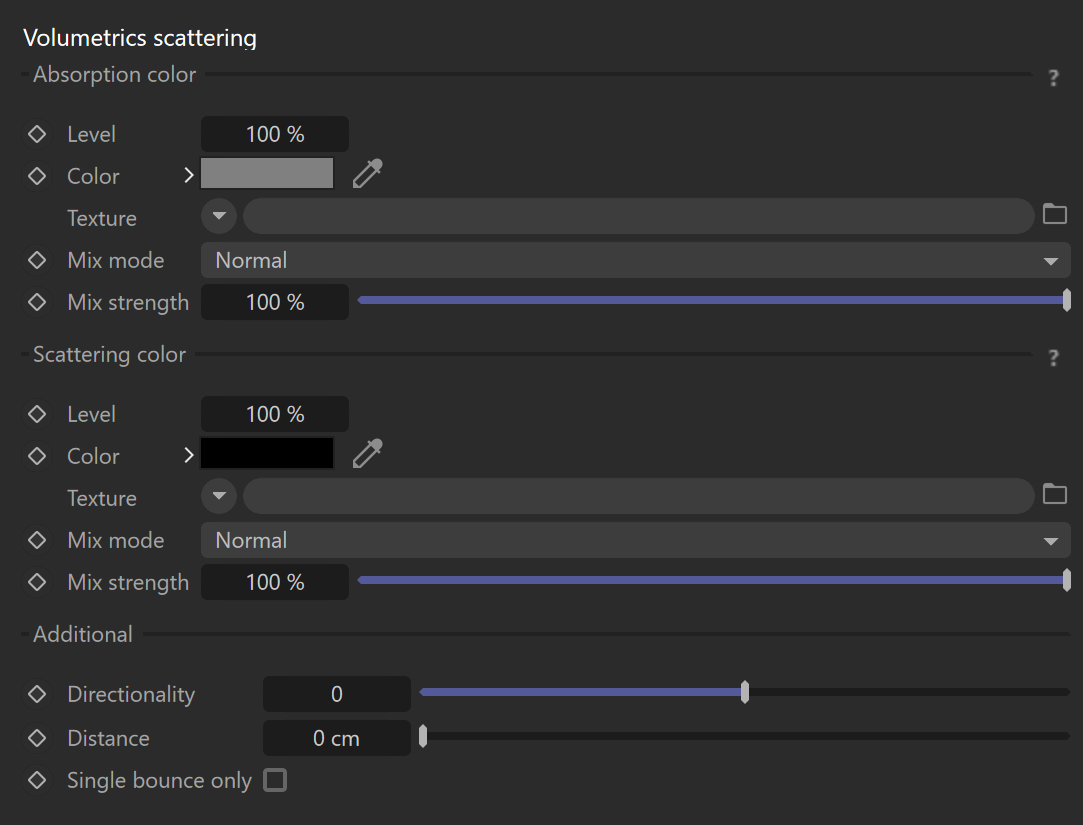This screenshot has height=825, width=1083.
Task: Browse scattering texture with folder icon
Action: [x=1054, y=494]
